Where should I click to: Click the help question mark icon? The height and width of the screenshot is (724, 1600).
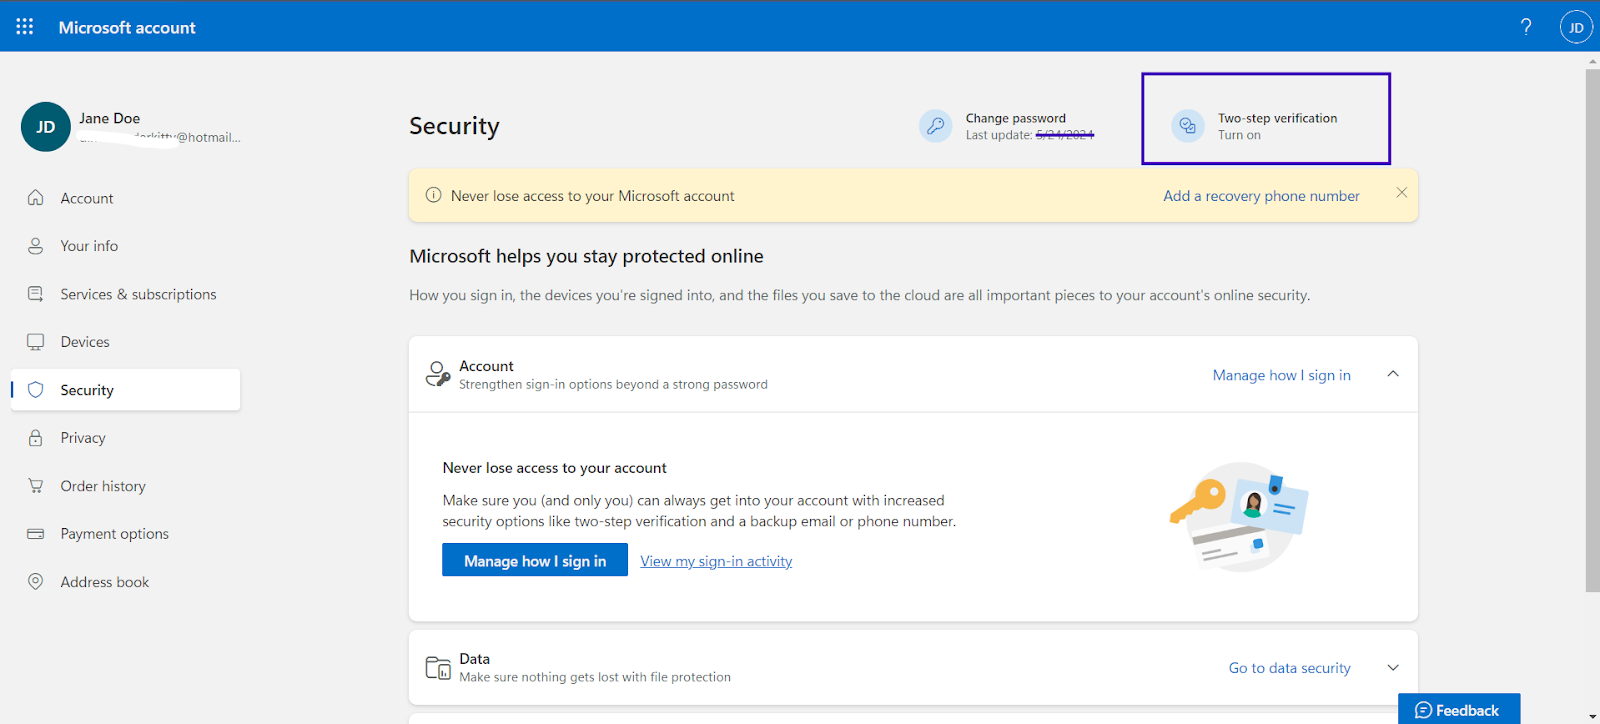[1526, 27]
